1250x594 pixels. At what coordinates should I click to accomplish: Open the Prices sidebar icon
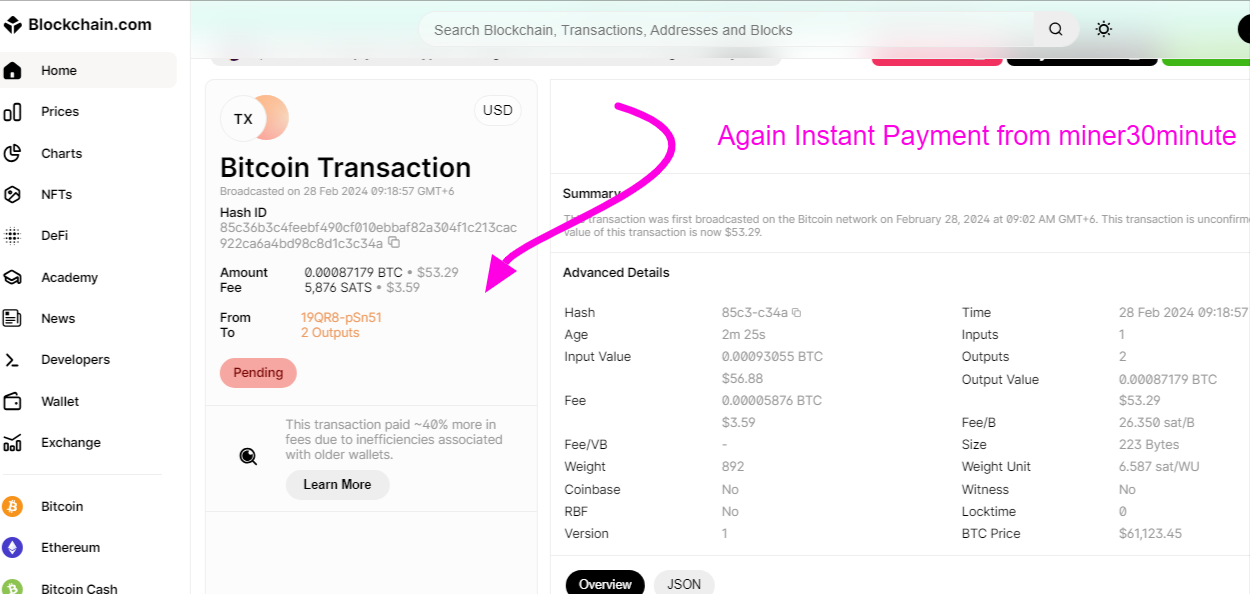pyautogui.click(x=13, y=112)
